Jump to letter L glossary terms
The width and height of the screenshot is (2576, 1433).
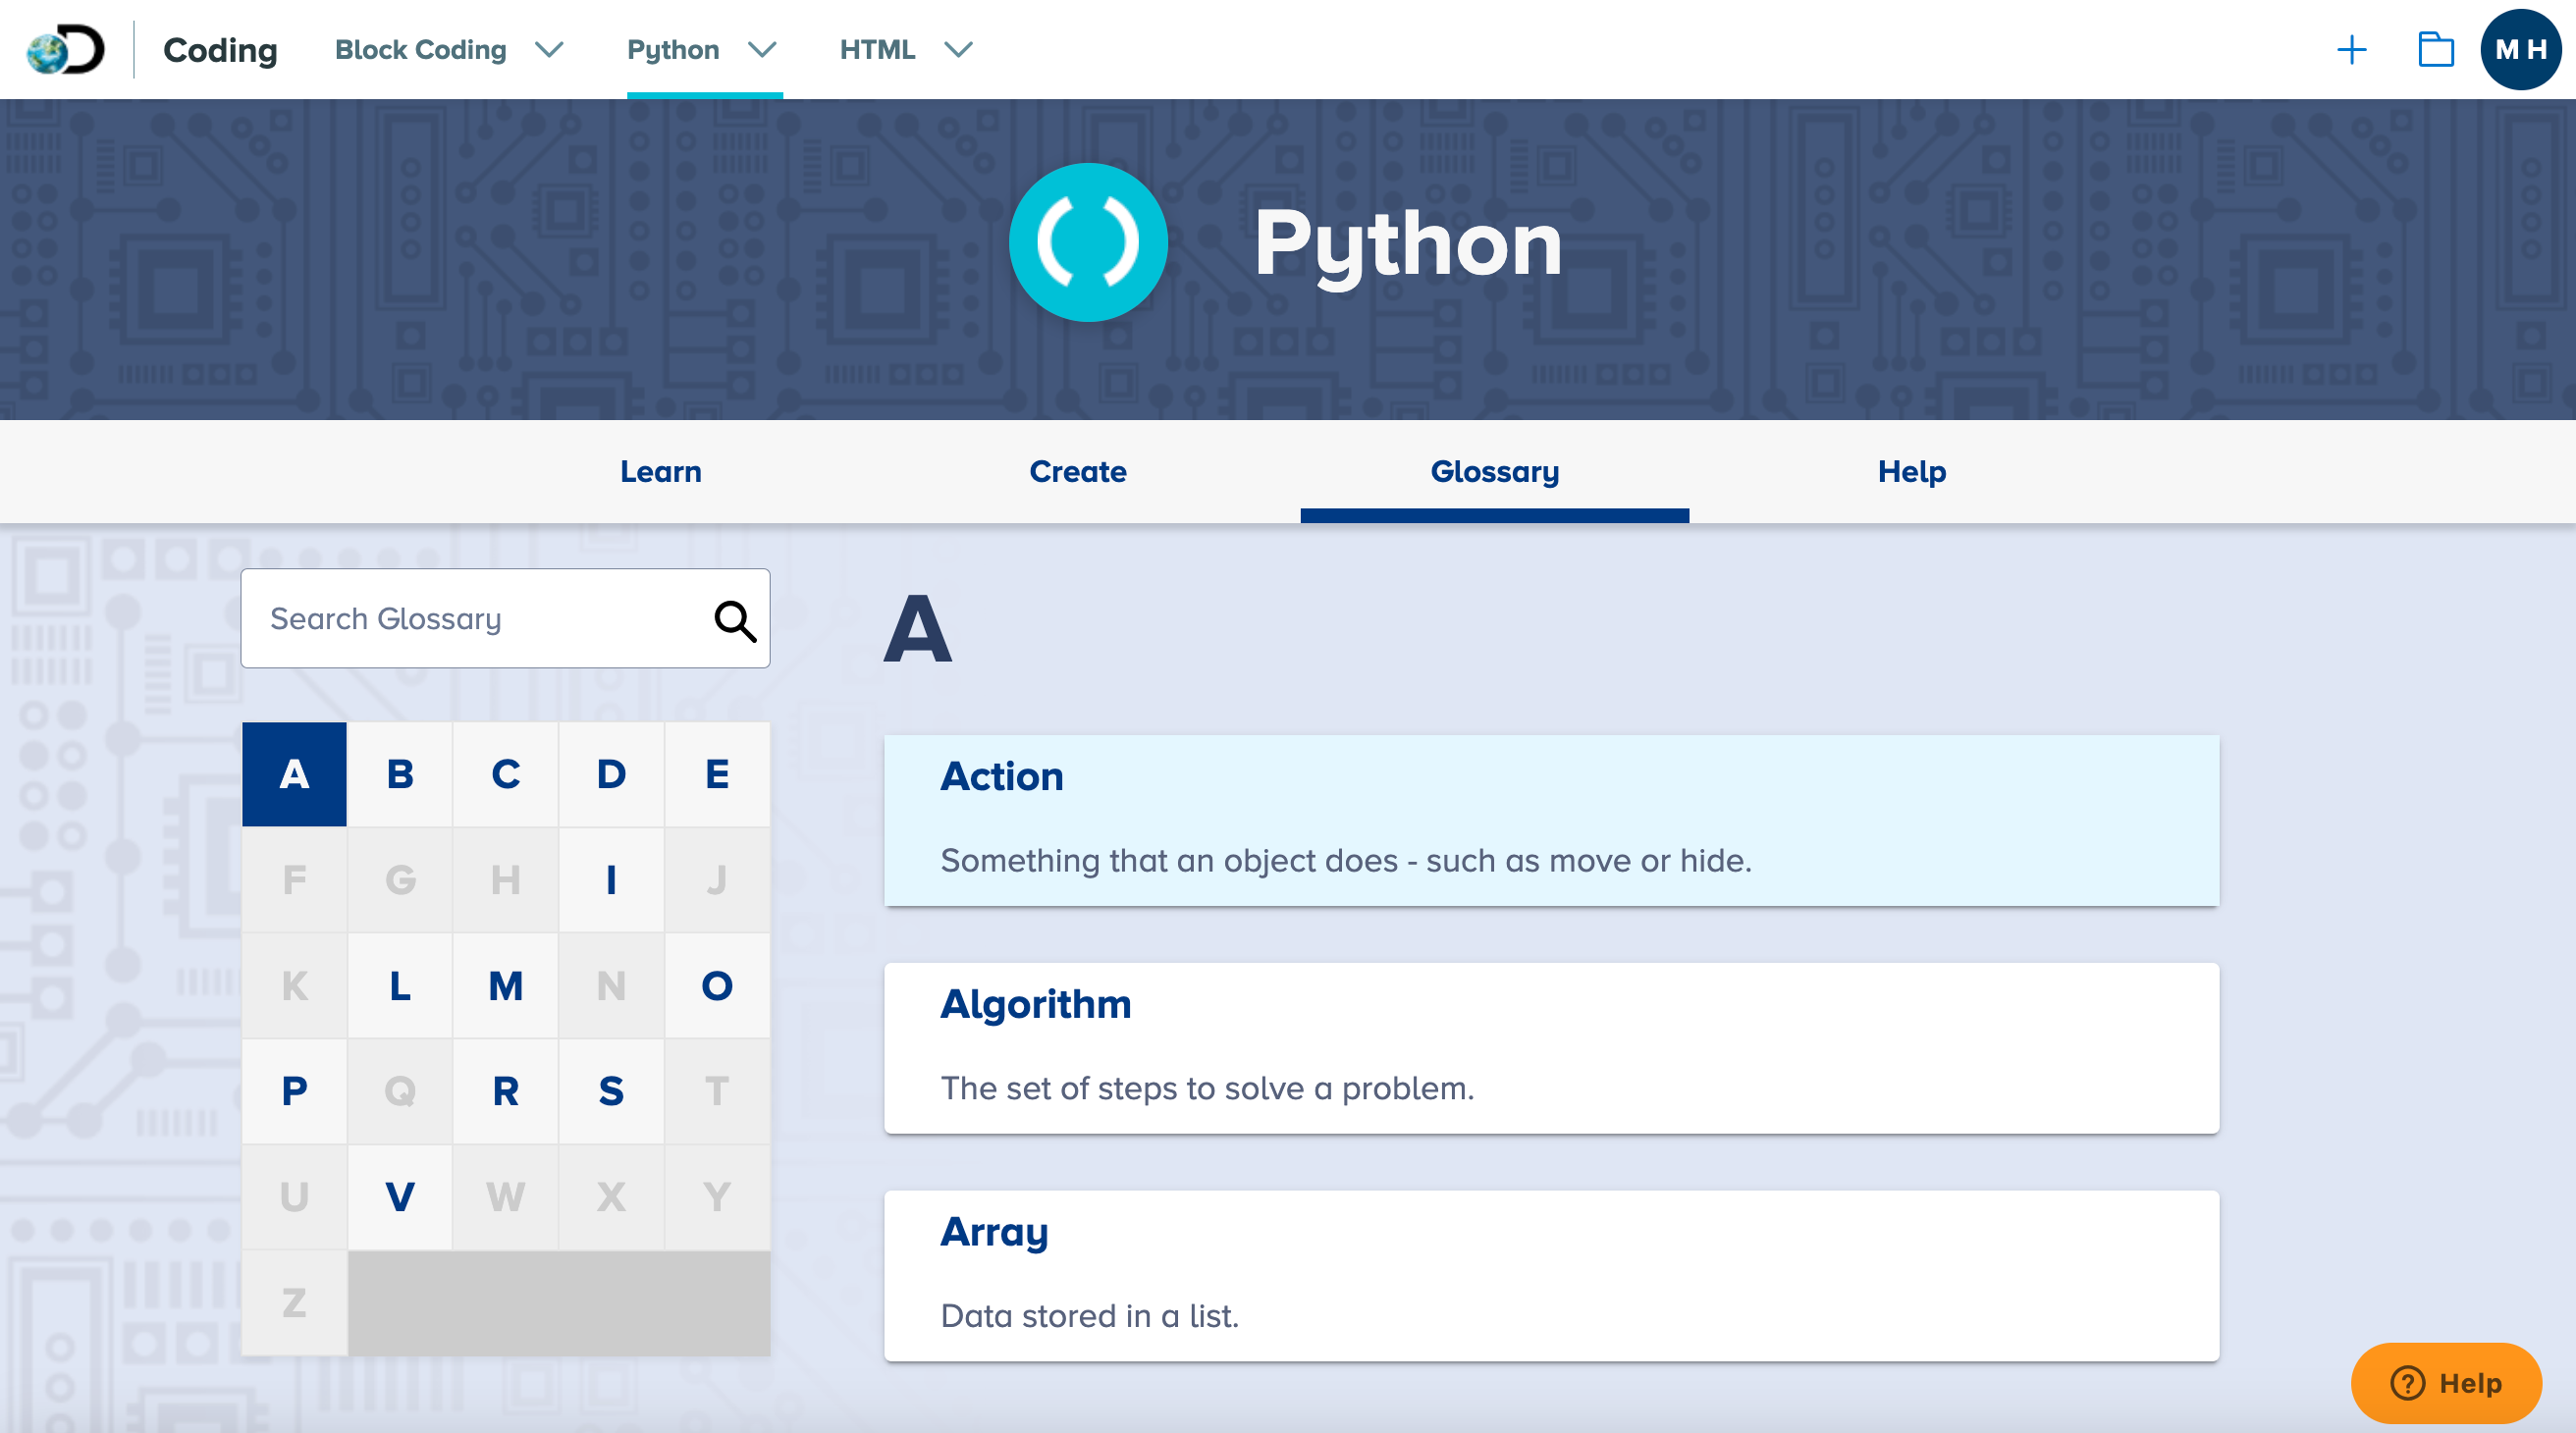[x=400, y=986]
